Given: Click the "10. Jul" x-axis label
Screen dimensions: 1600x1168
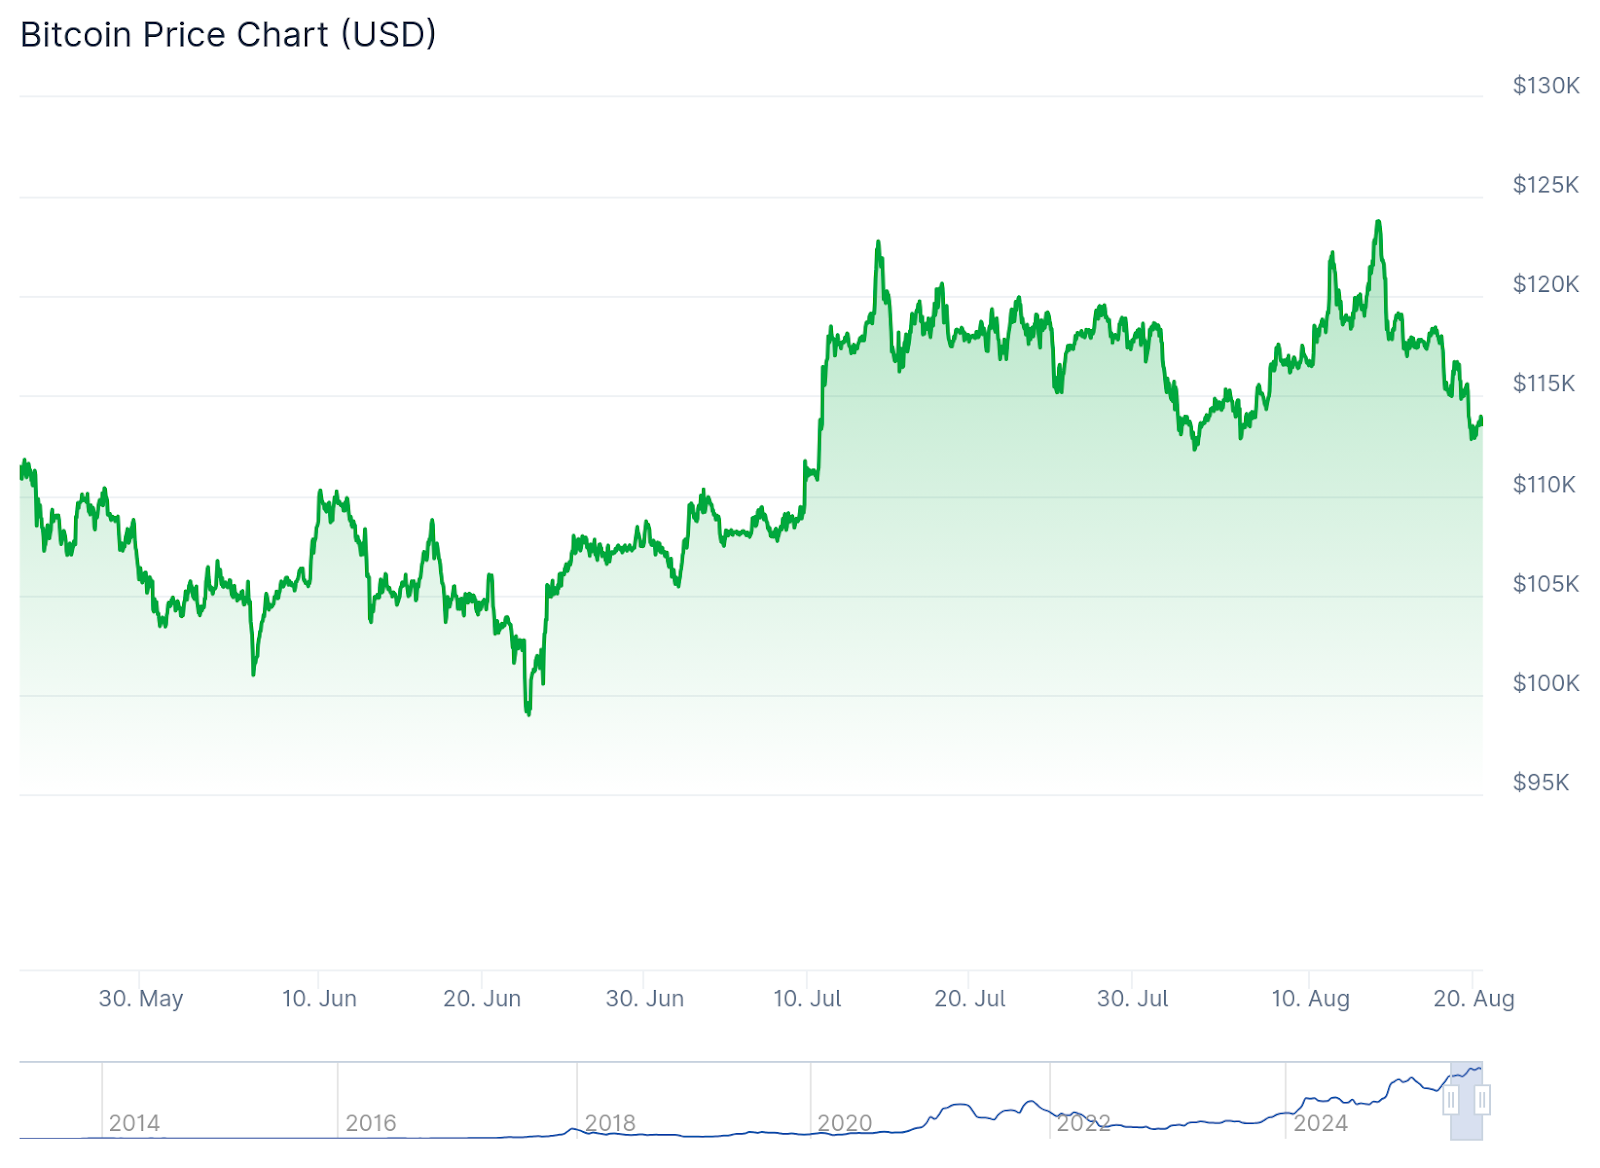Looking at the screenshot, I should coord(807,998).
